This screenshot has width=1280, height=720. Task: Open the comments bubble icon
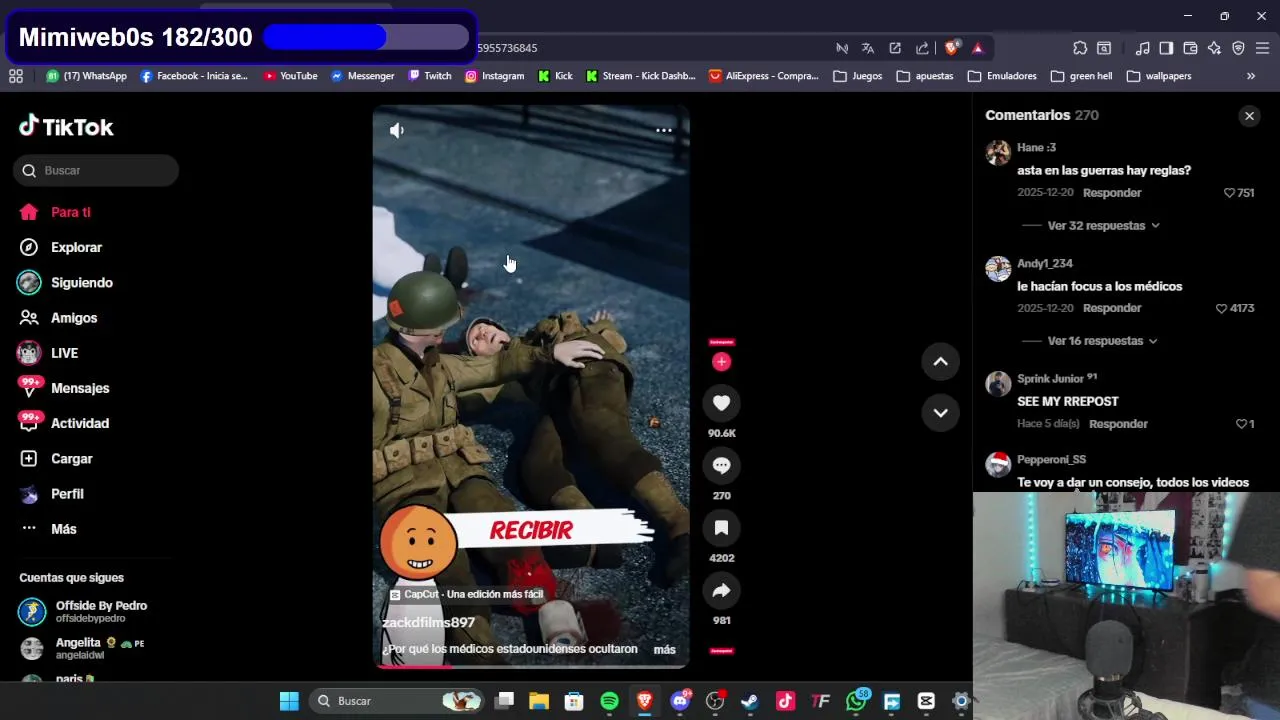[x=721, y=465]
